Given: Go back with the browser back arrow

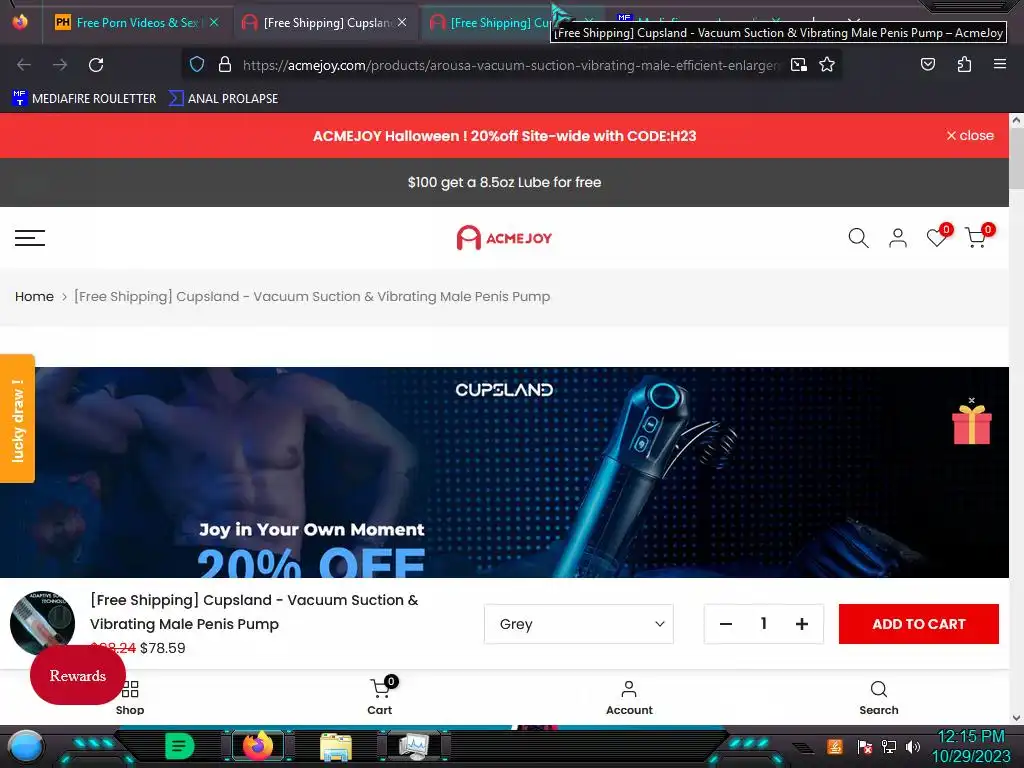Looking at the screenshot, I should click(24, 65).
